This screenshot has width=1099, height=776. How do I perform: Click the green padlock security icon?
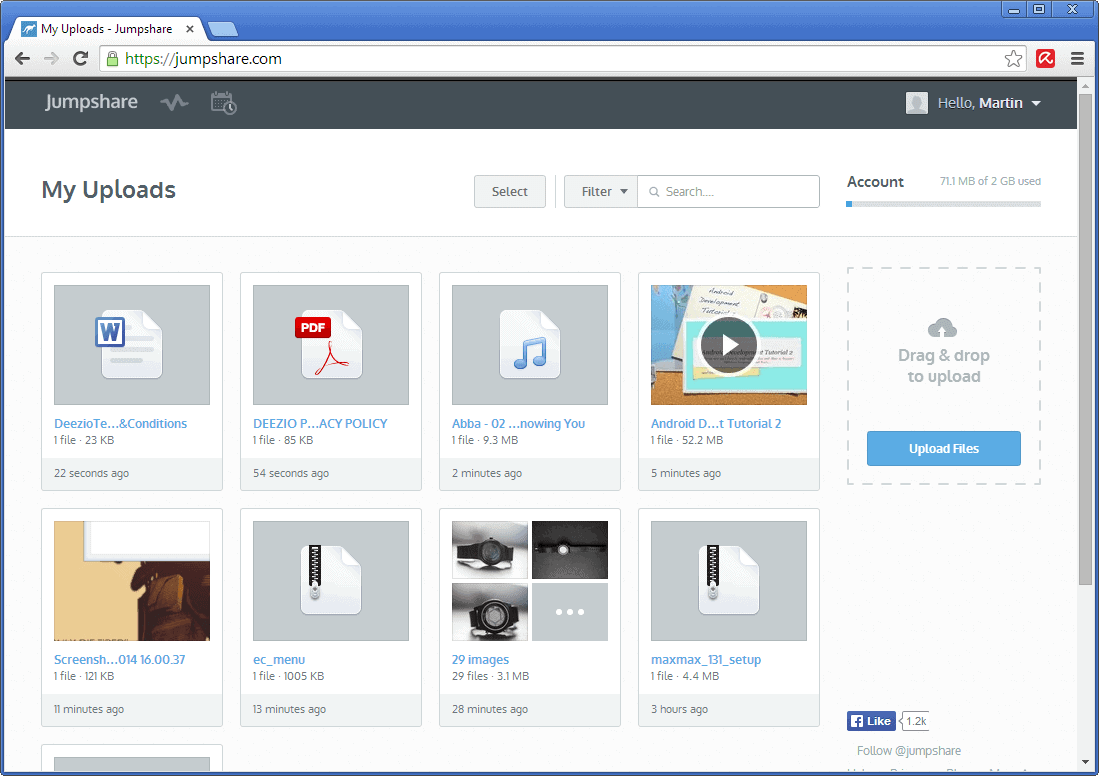pos(112,59)
